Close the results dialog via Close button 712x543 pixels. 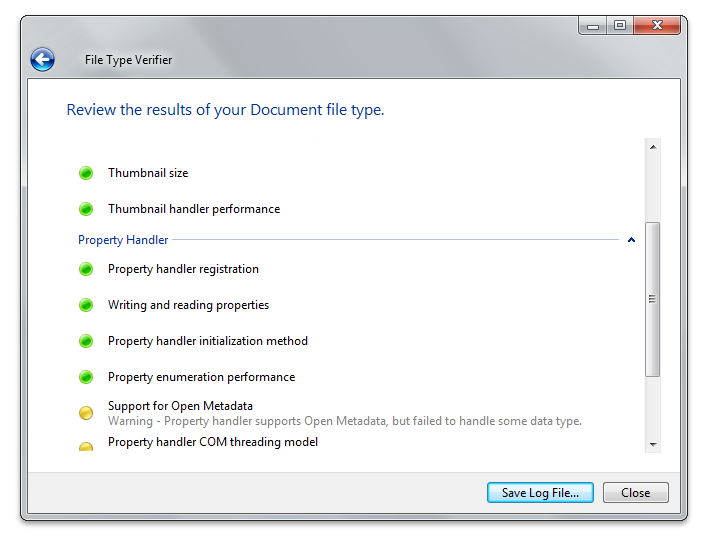click(636, 493)
